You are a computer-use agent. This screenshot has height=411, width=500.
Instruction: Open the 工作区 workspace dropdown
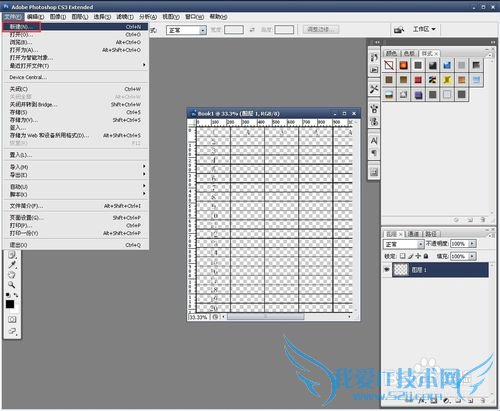click(x=424, y=29)
